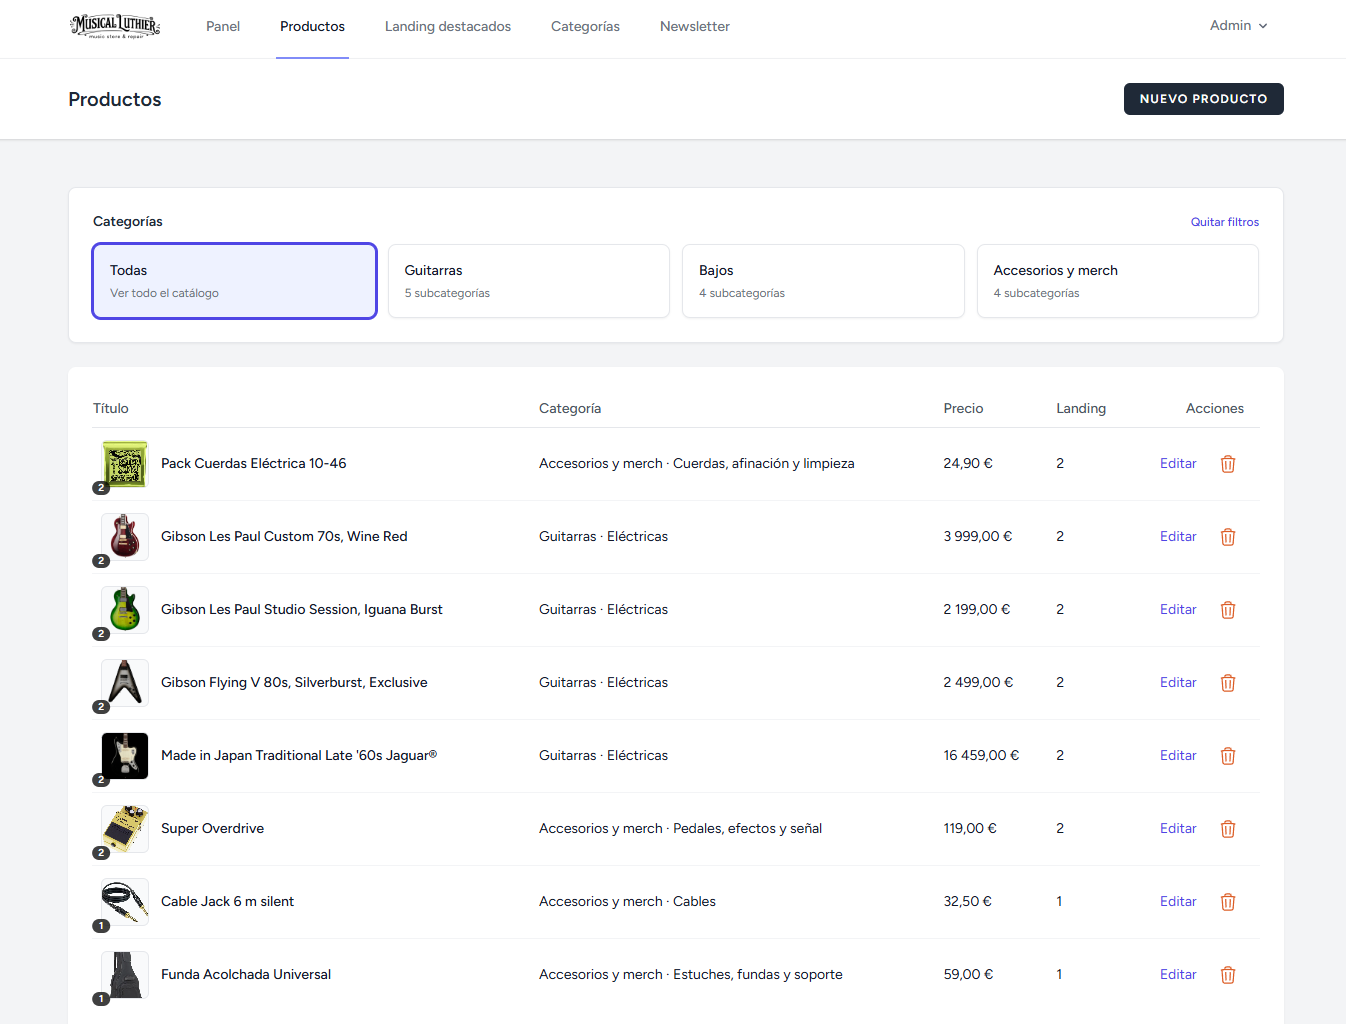
Task: Click trash icon for Funda Acolchada Universal
Action: click(x=1228, y=975)
